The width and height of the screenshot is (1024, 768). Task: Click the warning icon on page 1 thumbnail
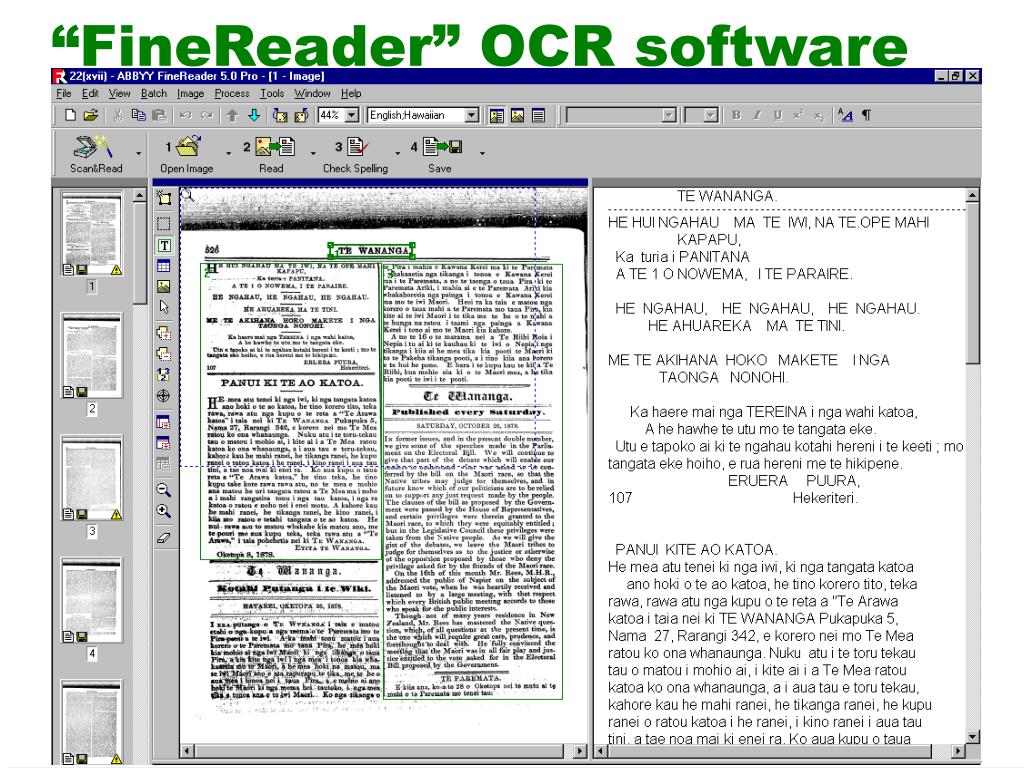[x=116, y=269]
